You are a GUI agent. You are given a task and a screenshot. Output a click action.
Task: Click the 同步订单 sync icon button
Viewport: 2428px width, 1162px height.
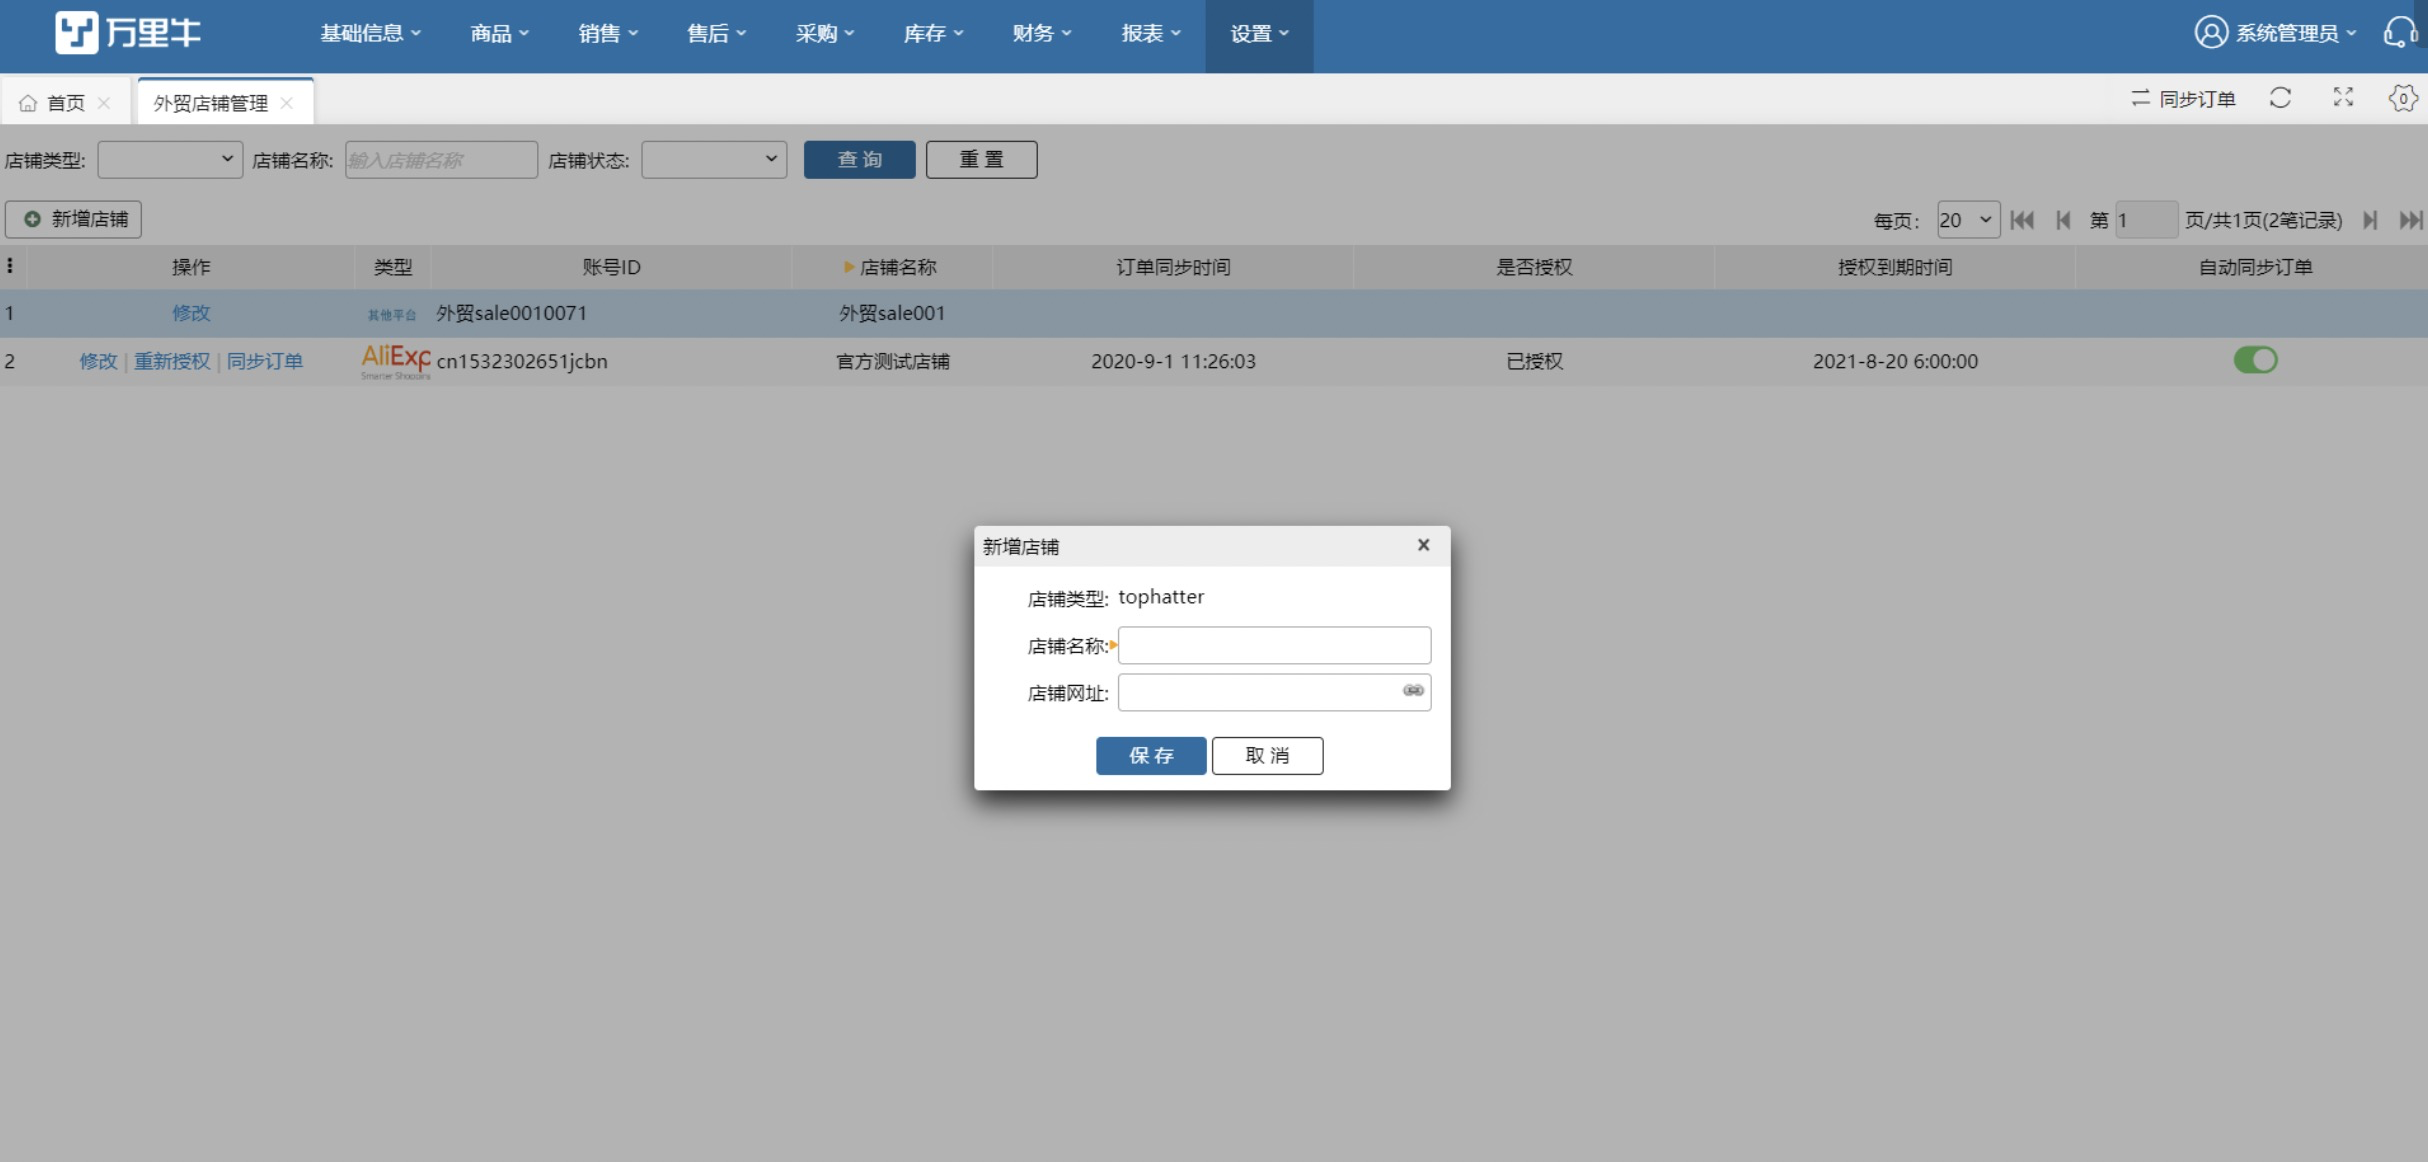click(x=2182, y=99)
